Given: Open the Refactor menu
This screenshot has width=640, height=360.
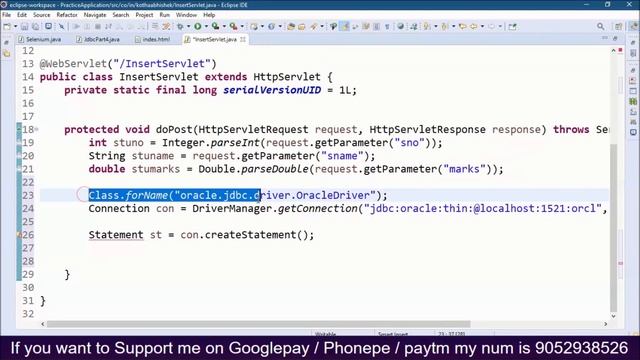Looking at the screenshot, I should tap(67, 15).
